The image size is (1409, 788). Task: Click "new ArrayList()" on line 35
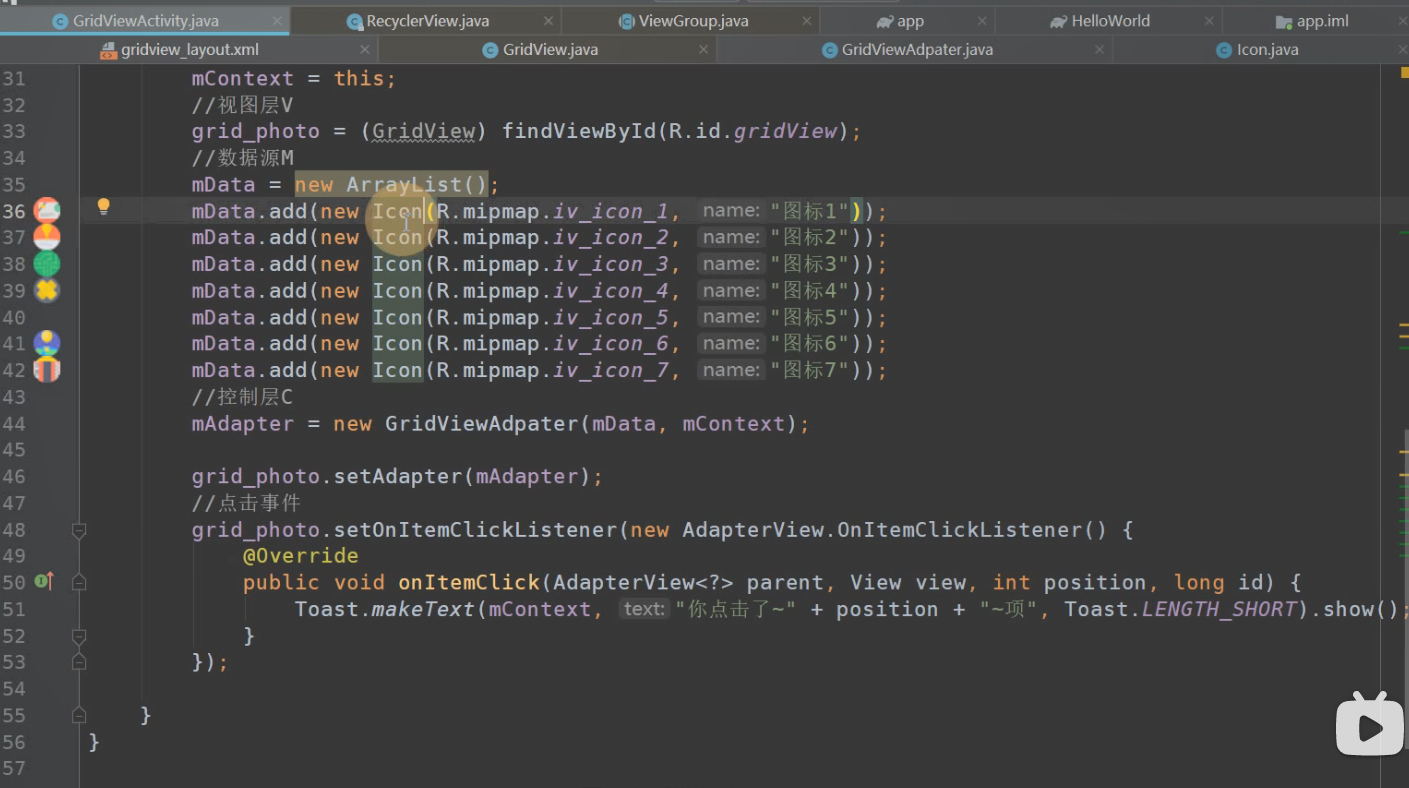(x=391, y=184)
